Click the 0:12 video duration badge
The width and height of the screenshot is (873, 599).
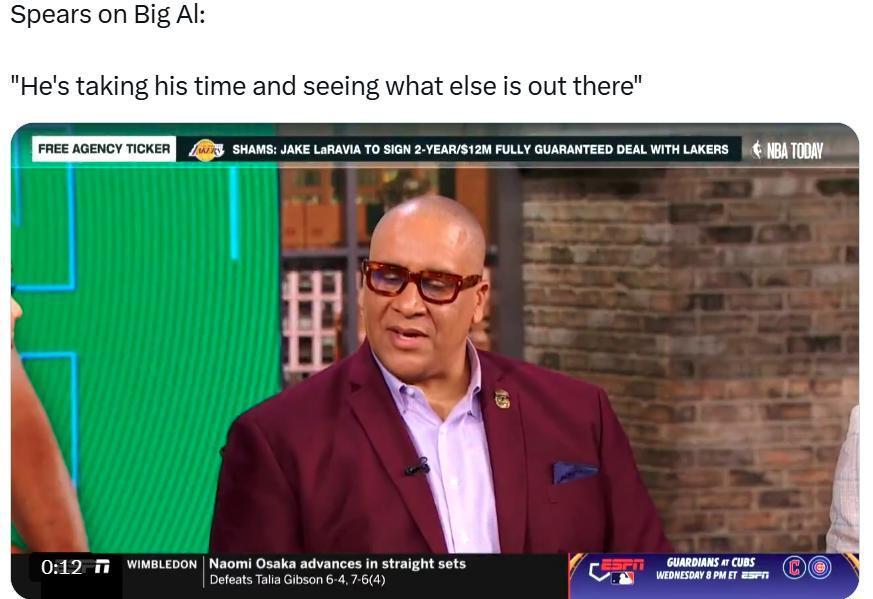(x=62, y=567)
